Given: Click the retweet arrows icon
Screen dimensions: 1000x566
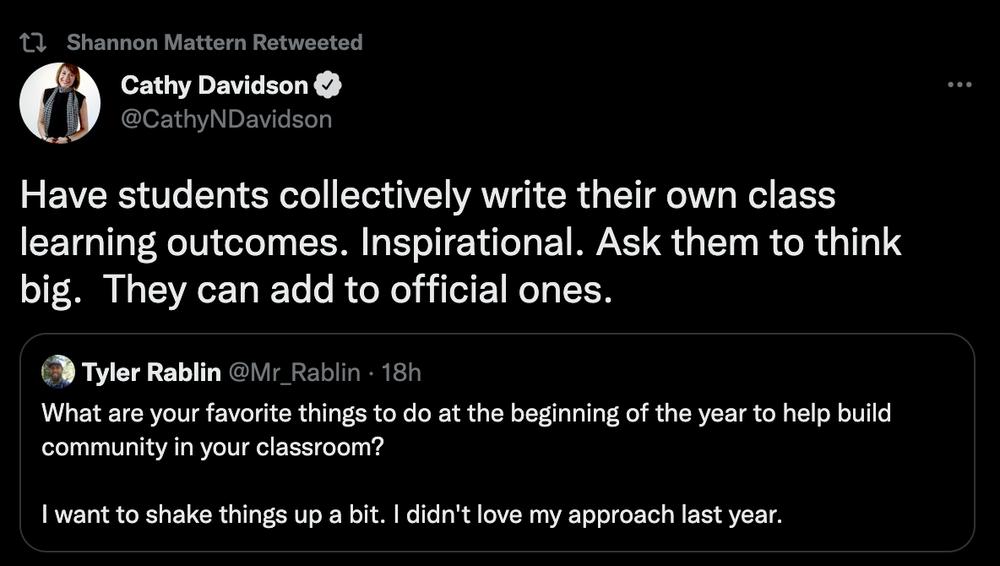Looking at the screenshot, I should pyautogui.click(x=32, y=43).
